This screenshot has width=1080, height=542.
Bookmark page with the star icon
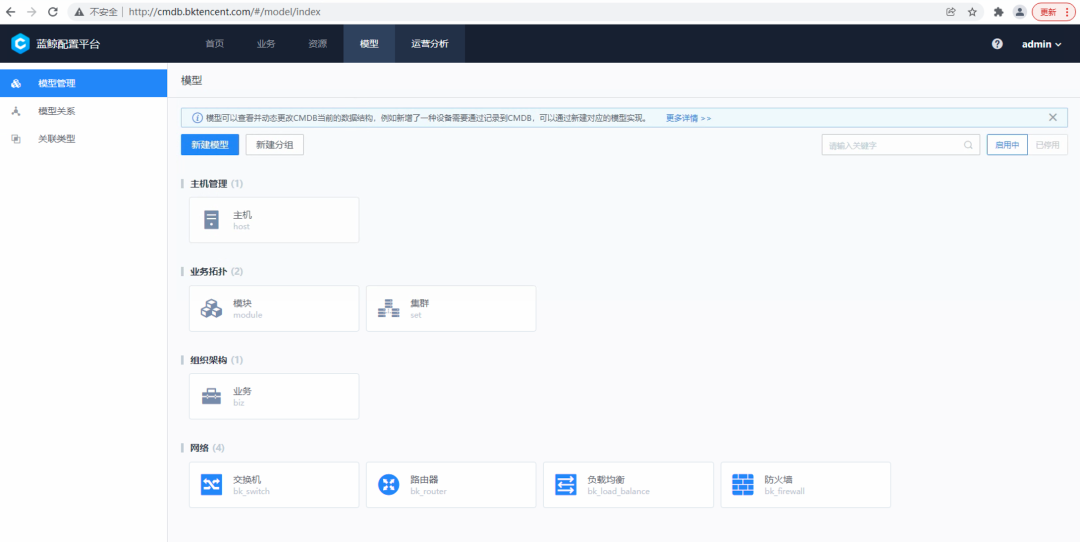972,12
